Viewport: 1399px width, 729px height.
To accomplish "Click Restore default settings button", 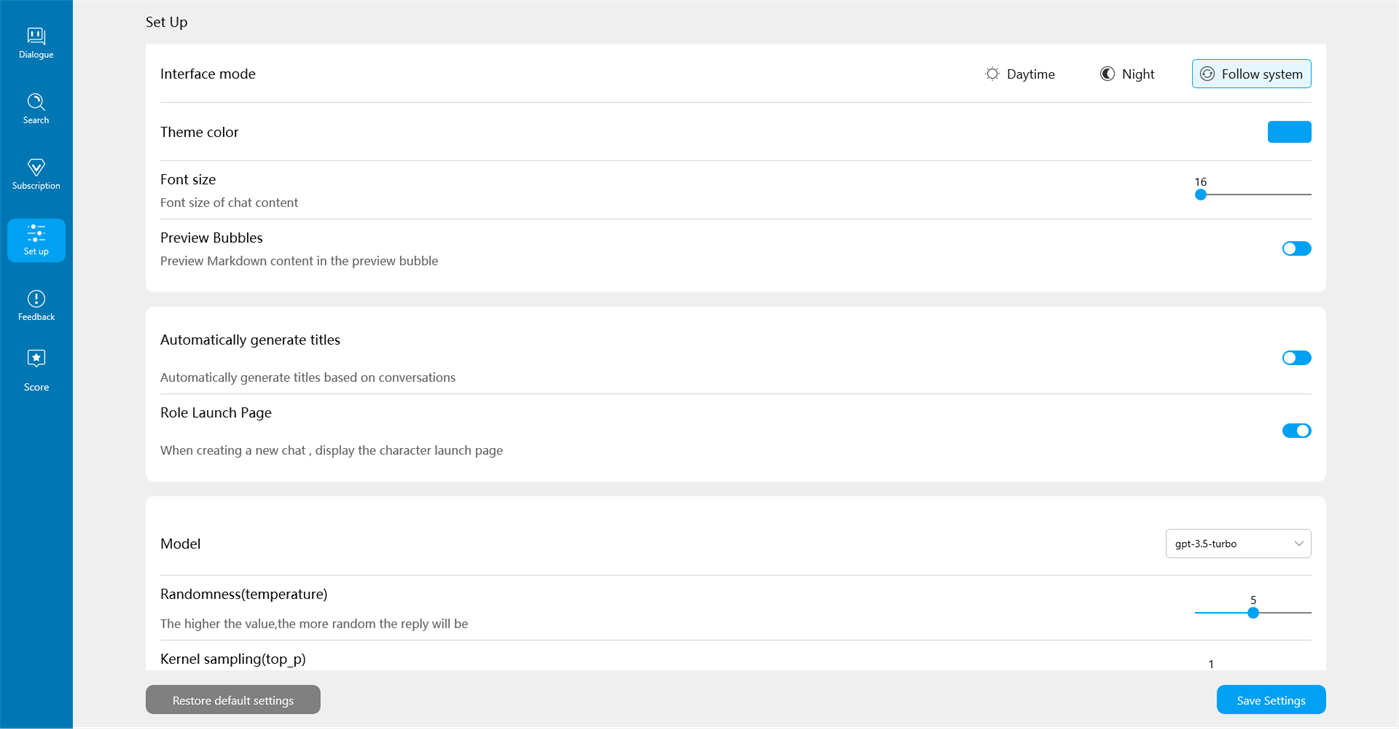I will 233,700.
